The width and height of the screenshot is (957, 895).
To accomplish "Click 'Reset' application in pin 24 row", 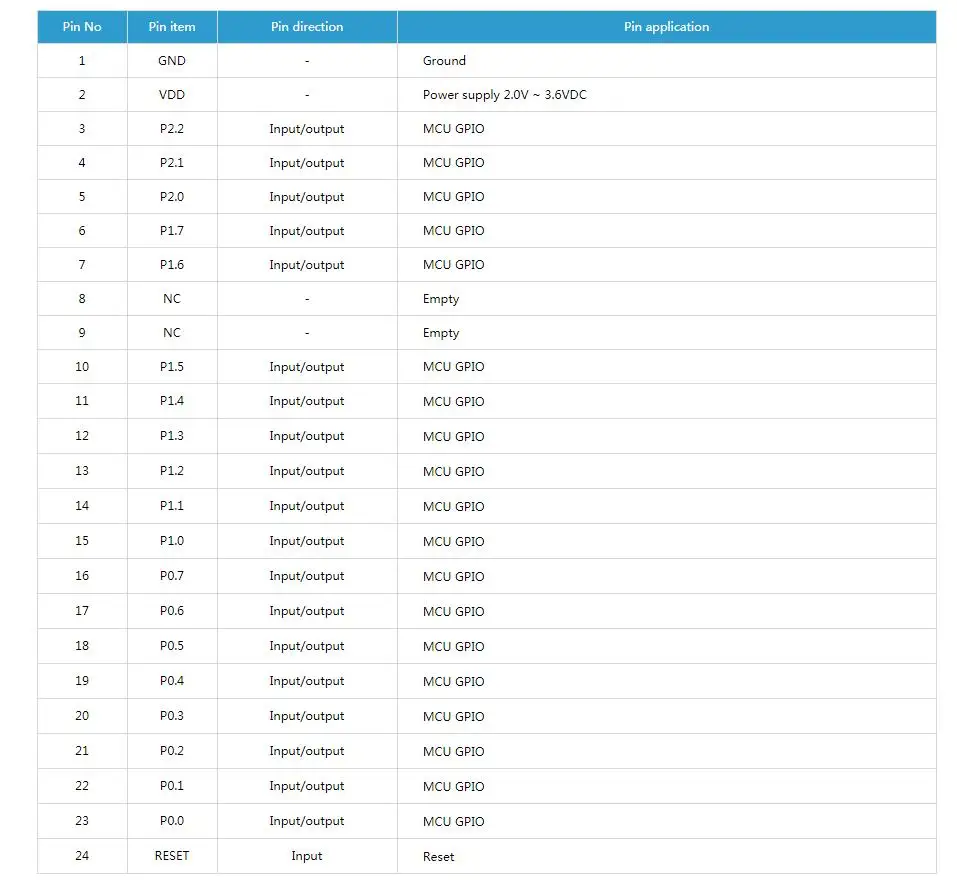I will 438,857.
